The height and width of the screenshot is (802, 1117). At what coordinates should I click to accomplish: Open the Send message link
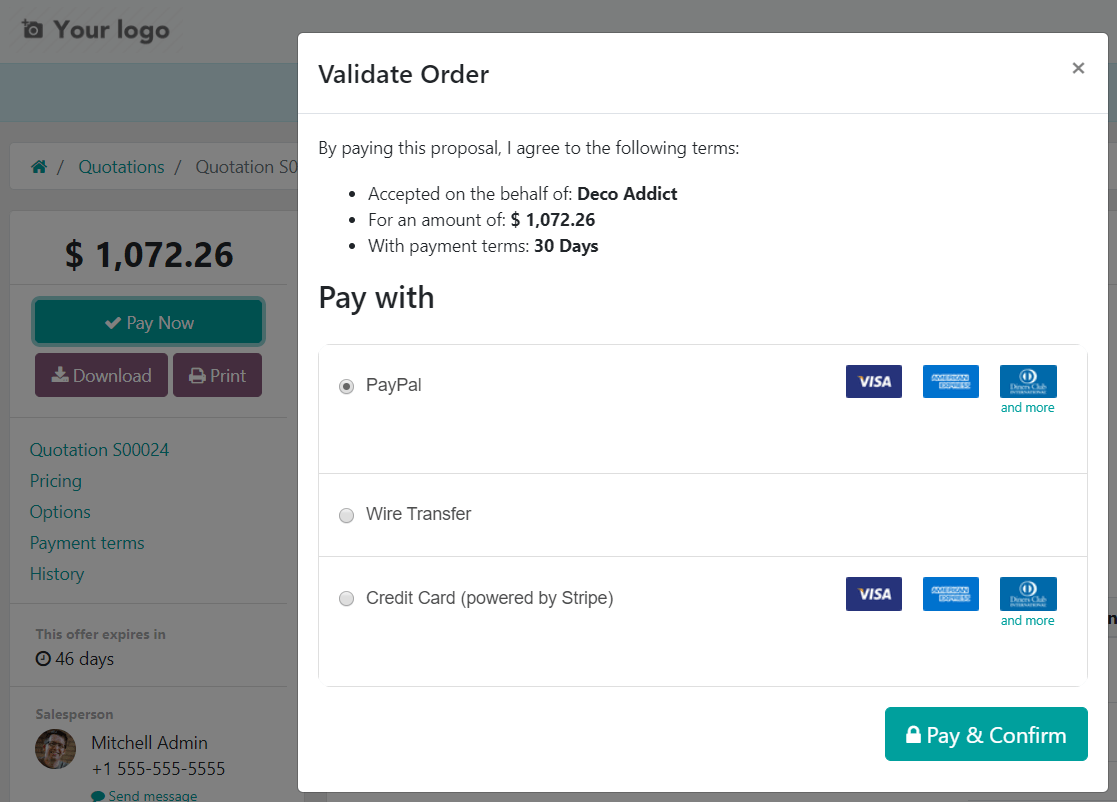[x=144, y=794]
